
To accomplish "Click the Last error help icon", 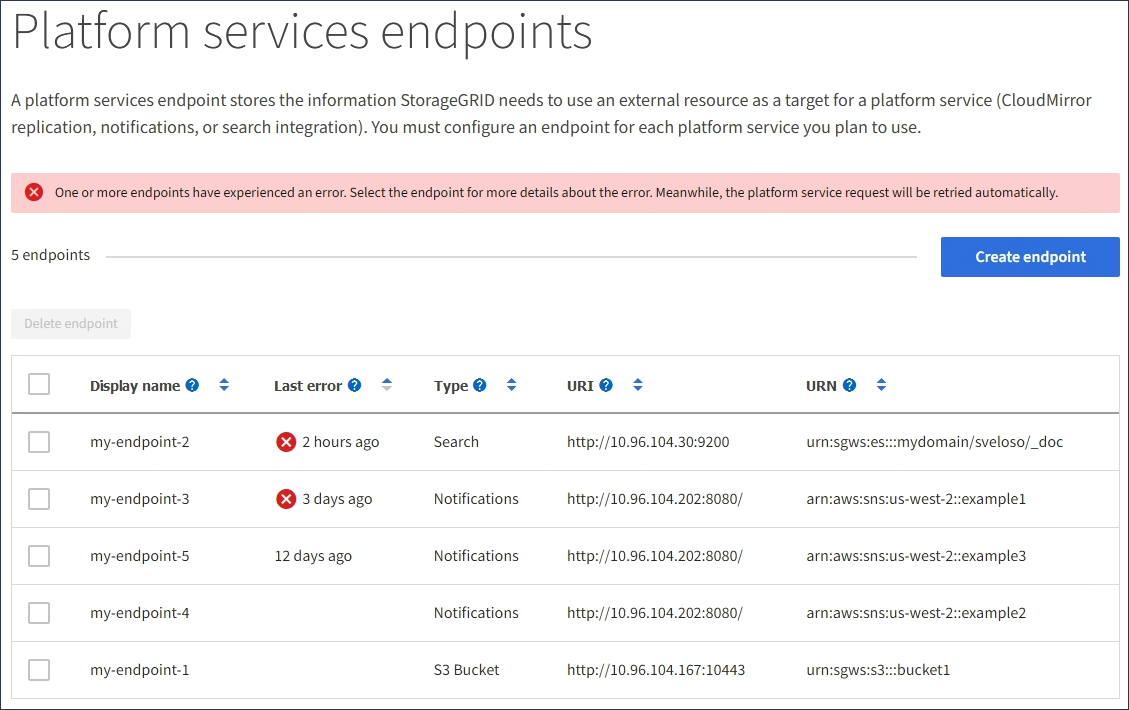I will coord(354,385).
